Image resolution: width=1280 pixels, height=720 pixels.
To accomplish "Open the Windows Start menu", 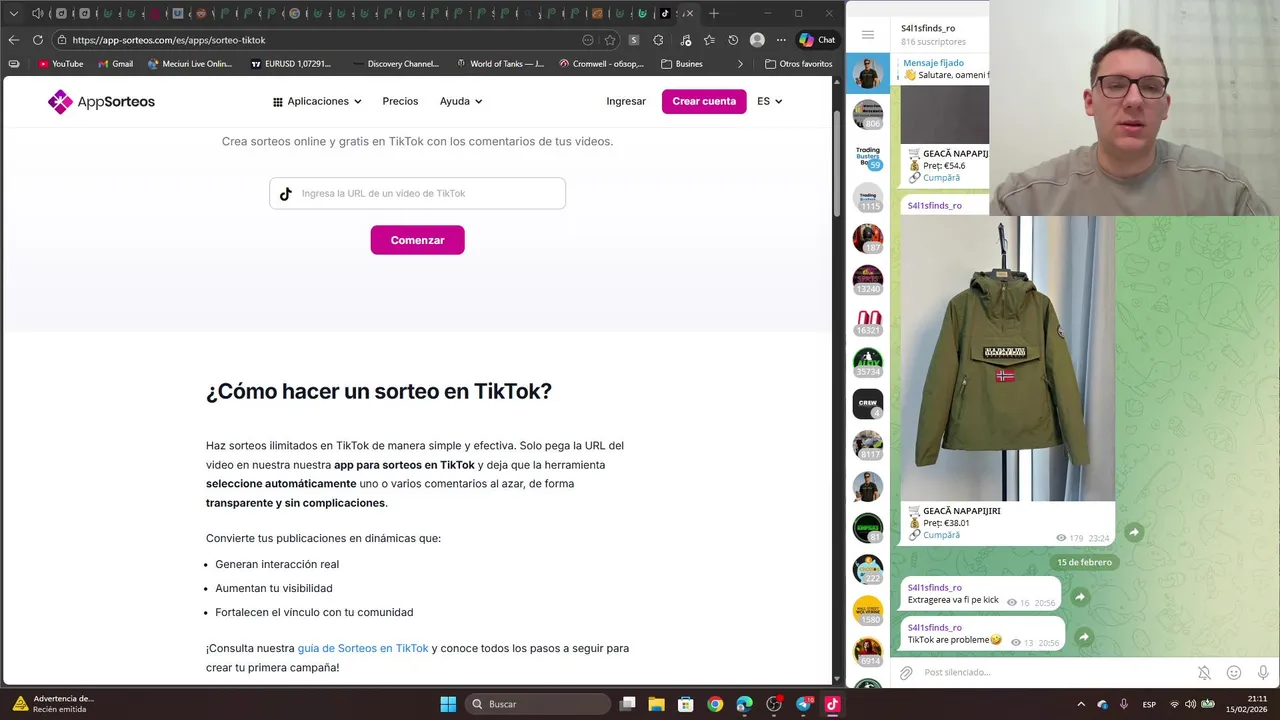I will 448,704.
